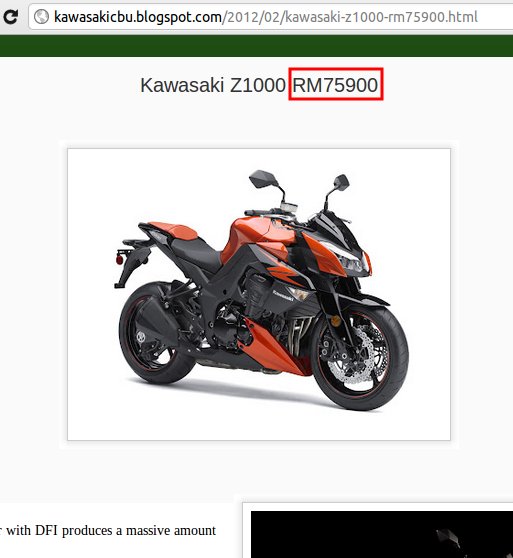The image size is (513, 558).
Task: Click the motorcycle's rear wheel
Action: [157, 333]
